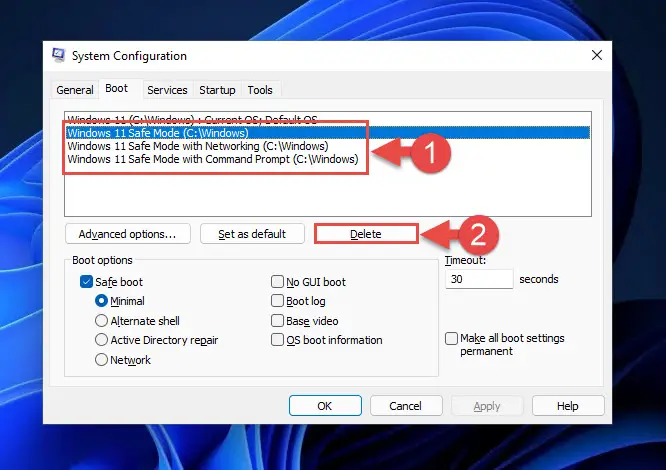Image resolution: width=666 pixels, height=470 pixels.
Task: Switch to the General tab
Action: coord(75,90)
